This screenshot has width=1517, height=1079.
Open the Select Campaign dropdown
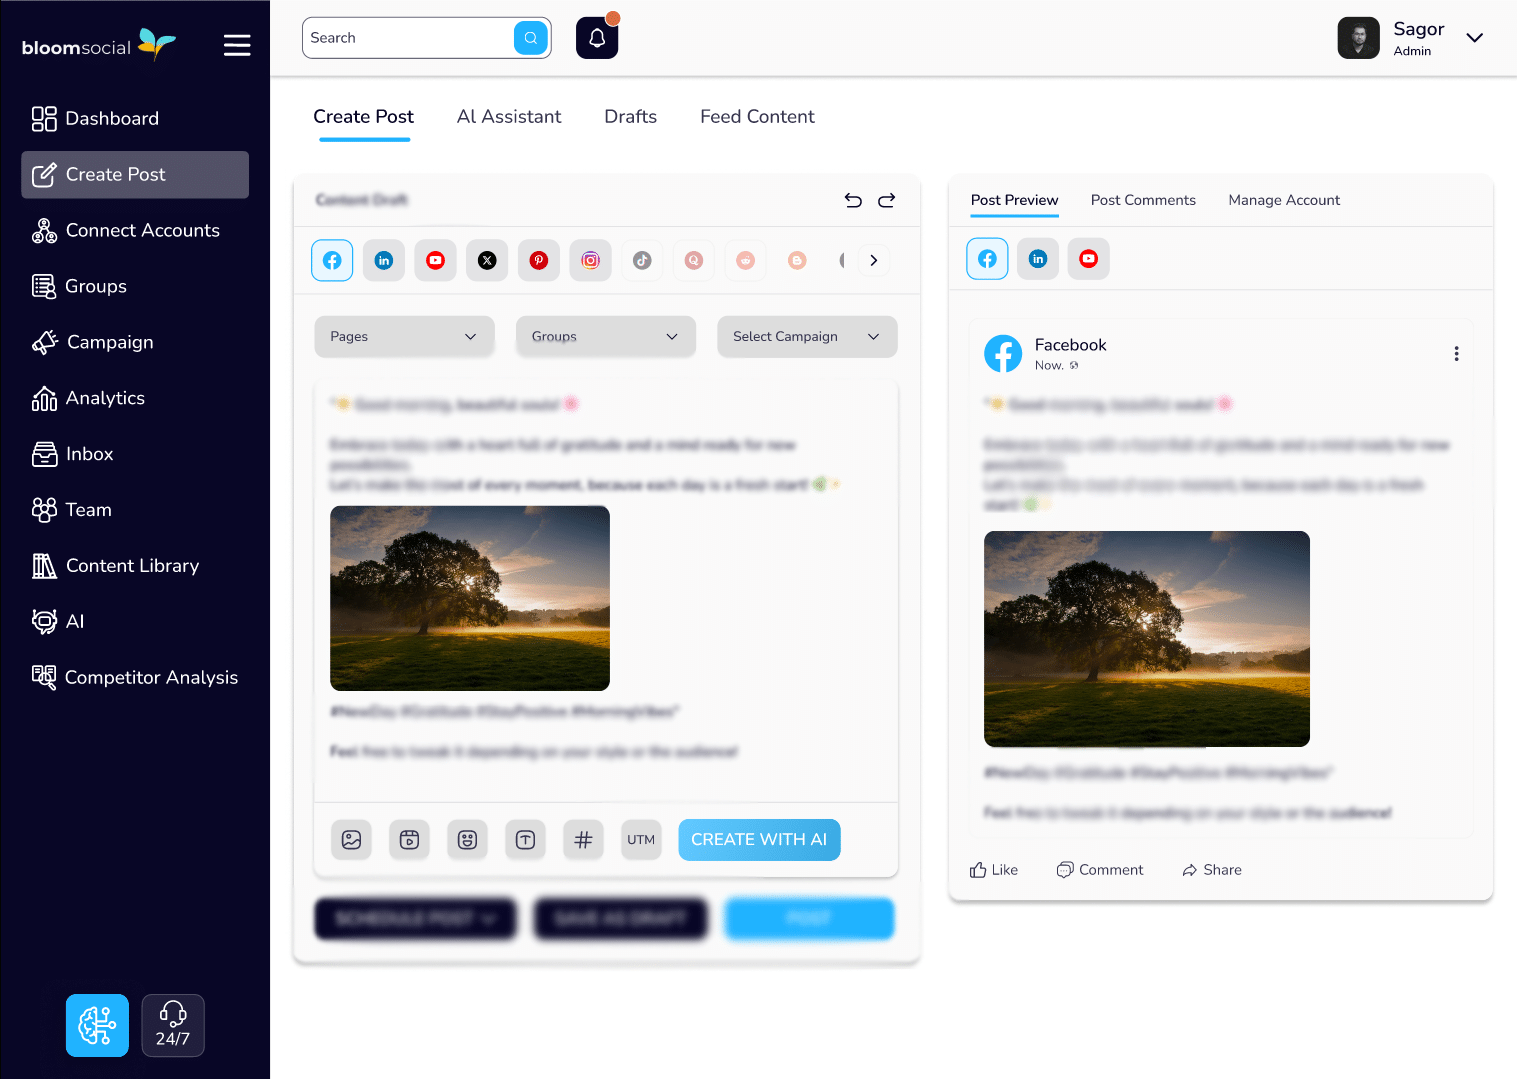[806, 337]
